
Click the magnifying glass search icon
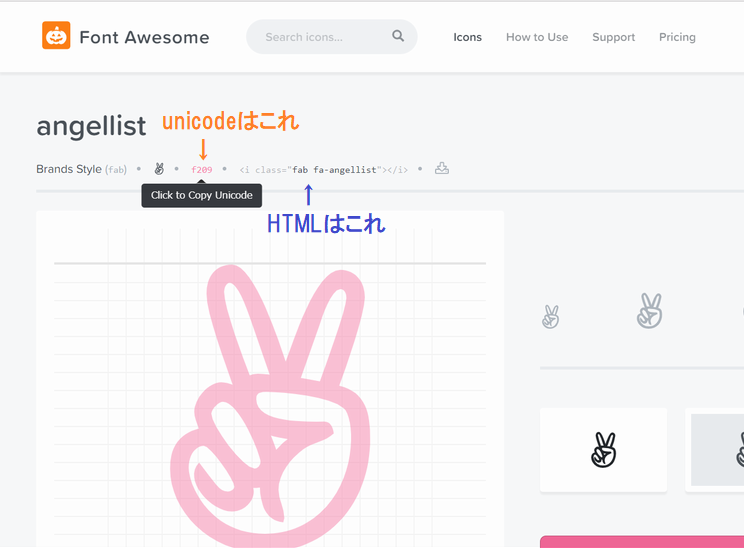[x=398, y=36]
